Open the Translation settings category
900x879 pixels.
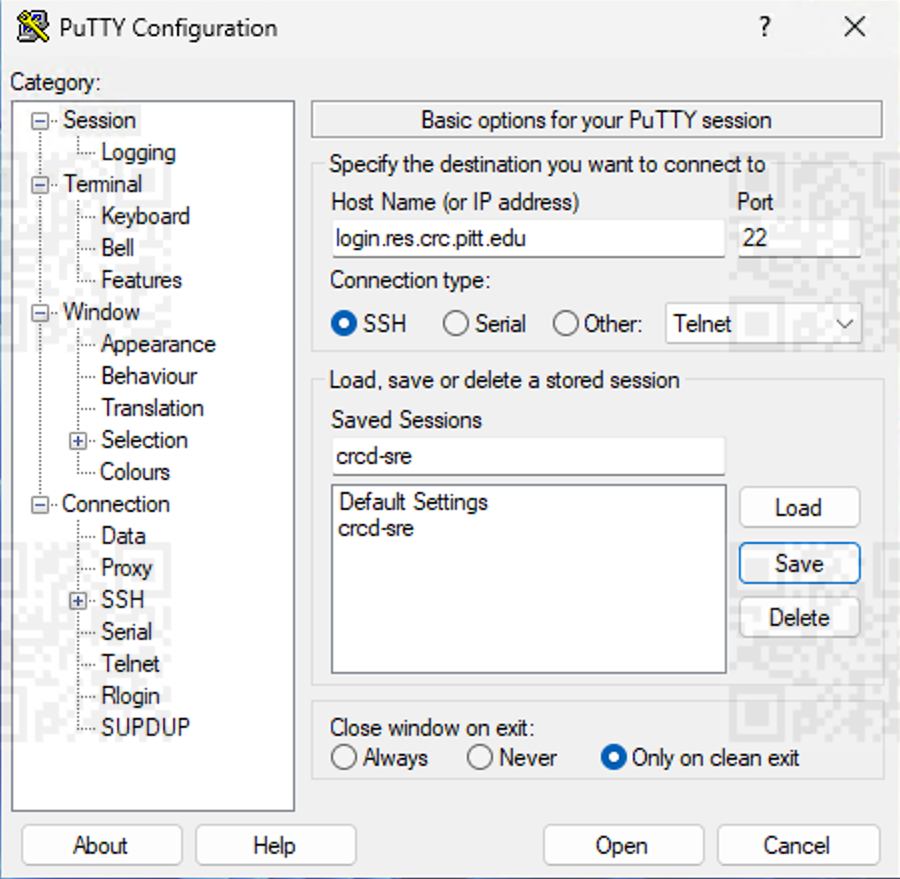pos(152,408)
